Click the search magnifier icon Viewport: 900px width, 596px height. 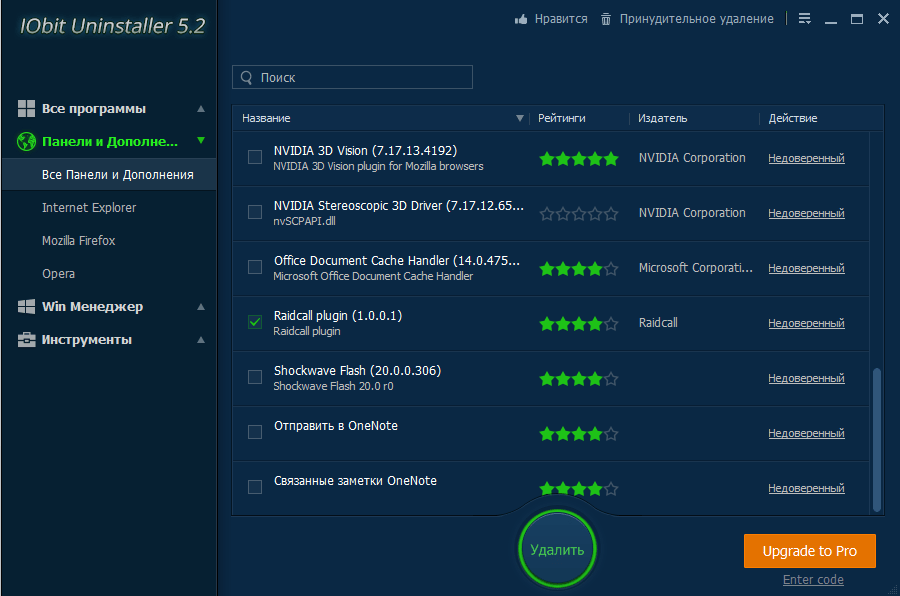point(247,78)
